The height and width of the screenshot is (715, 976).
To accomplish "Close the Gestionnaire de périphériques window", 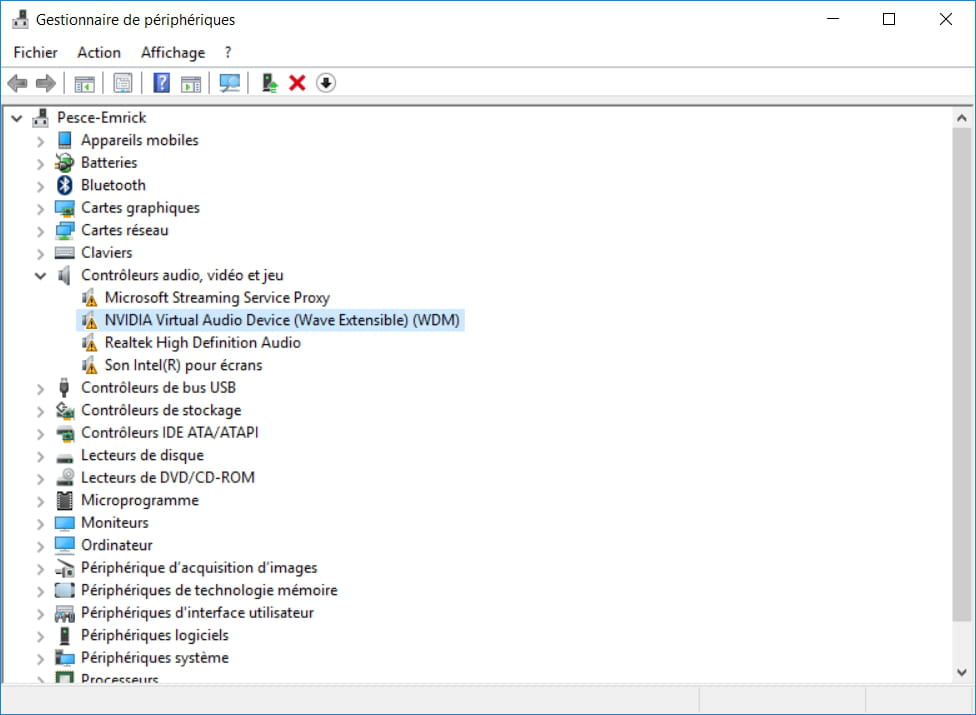I will click(x=946, y=19).
